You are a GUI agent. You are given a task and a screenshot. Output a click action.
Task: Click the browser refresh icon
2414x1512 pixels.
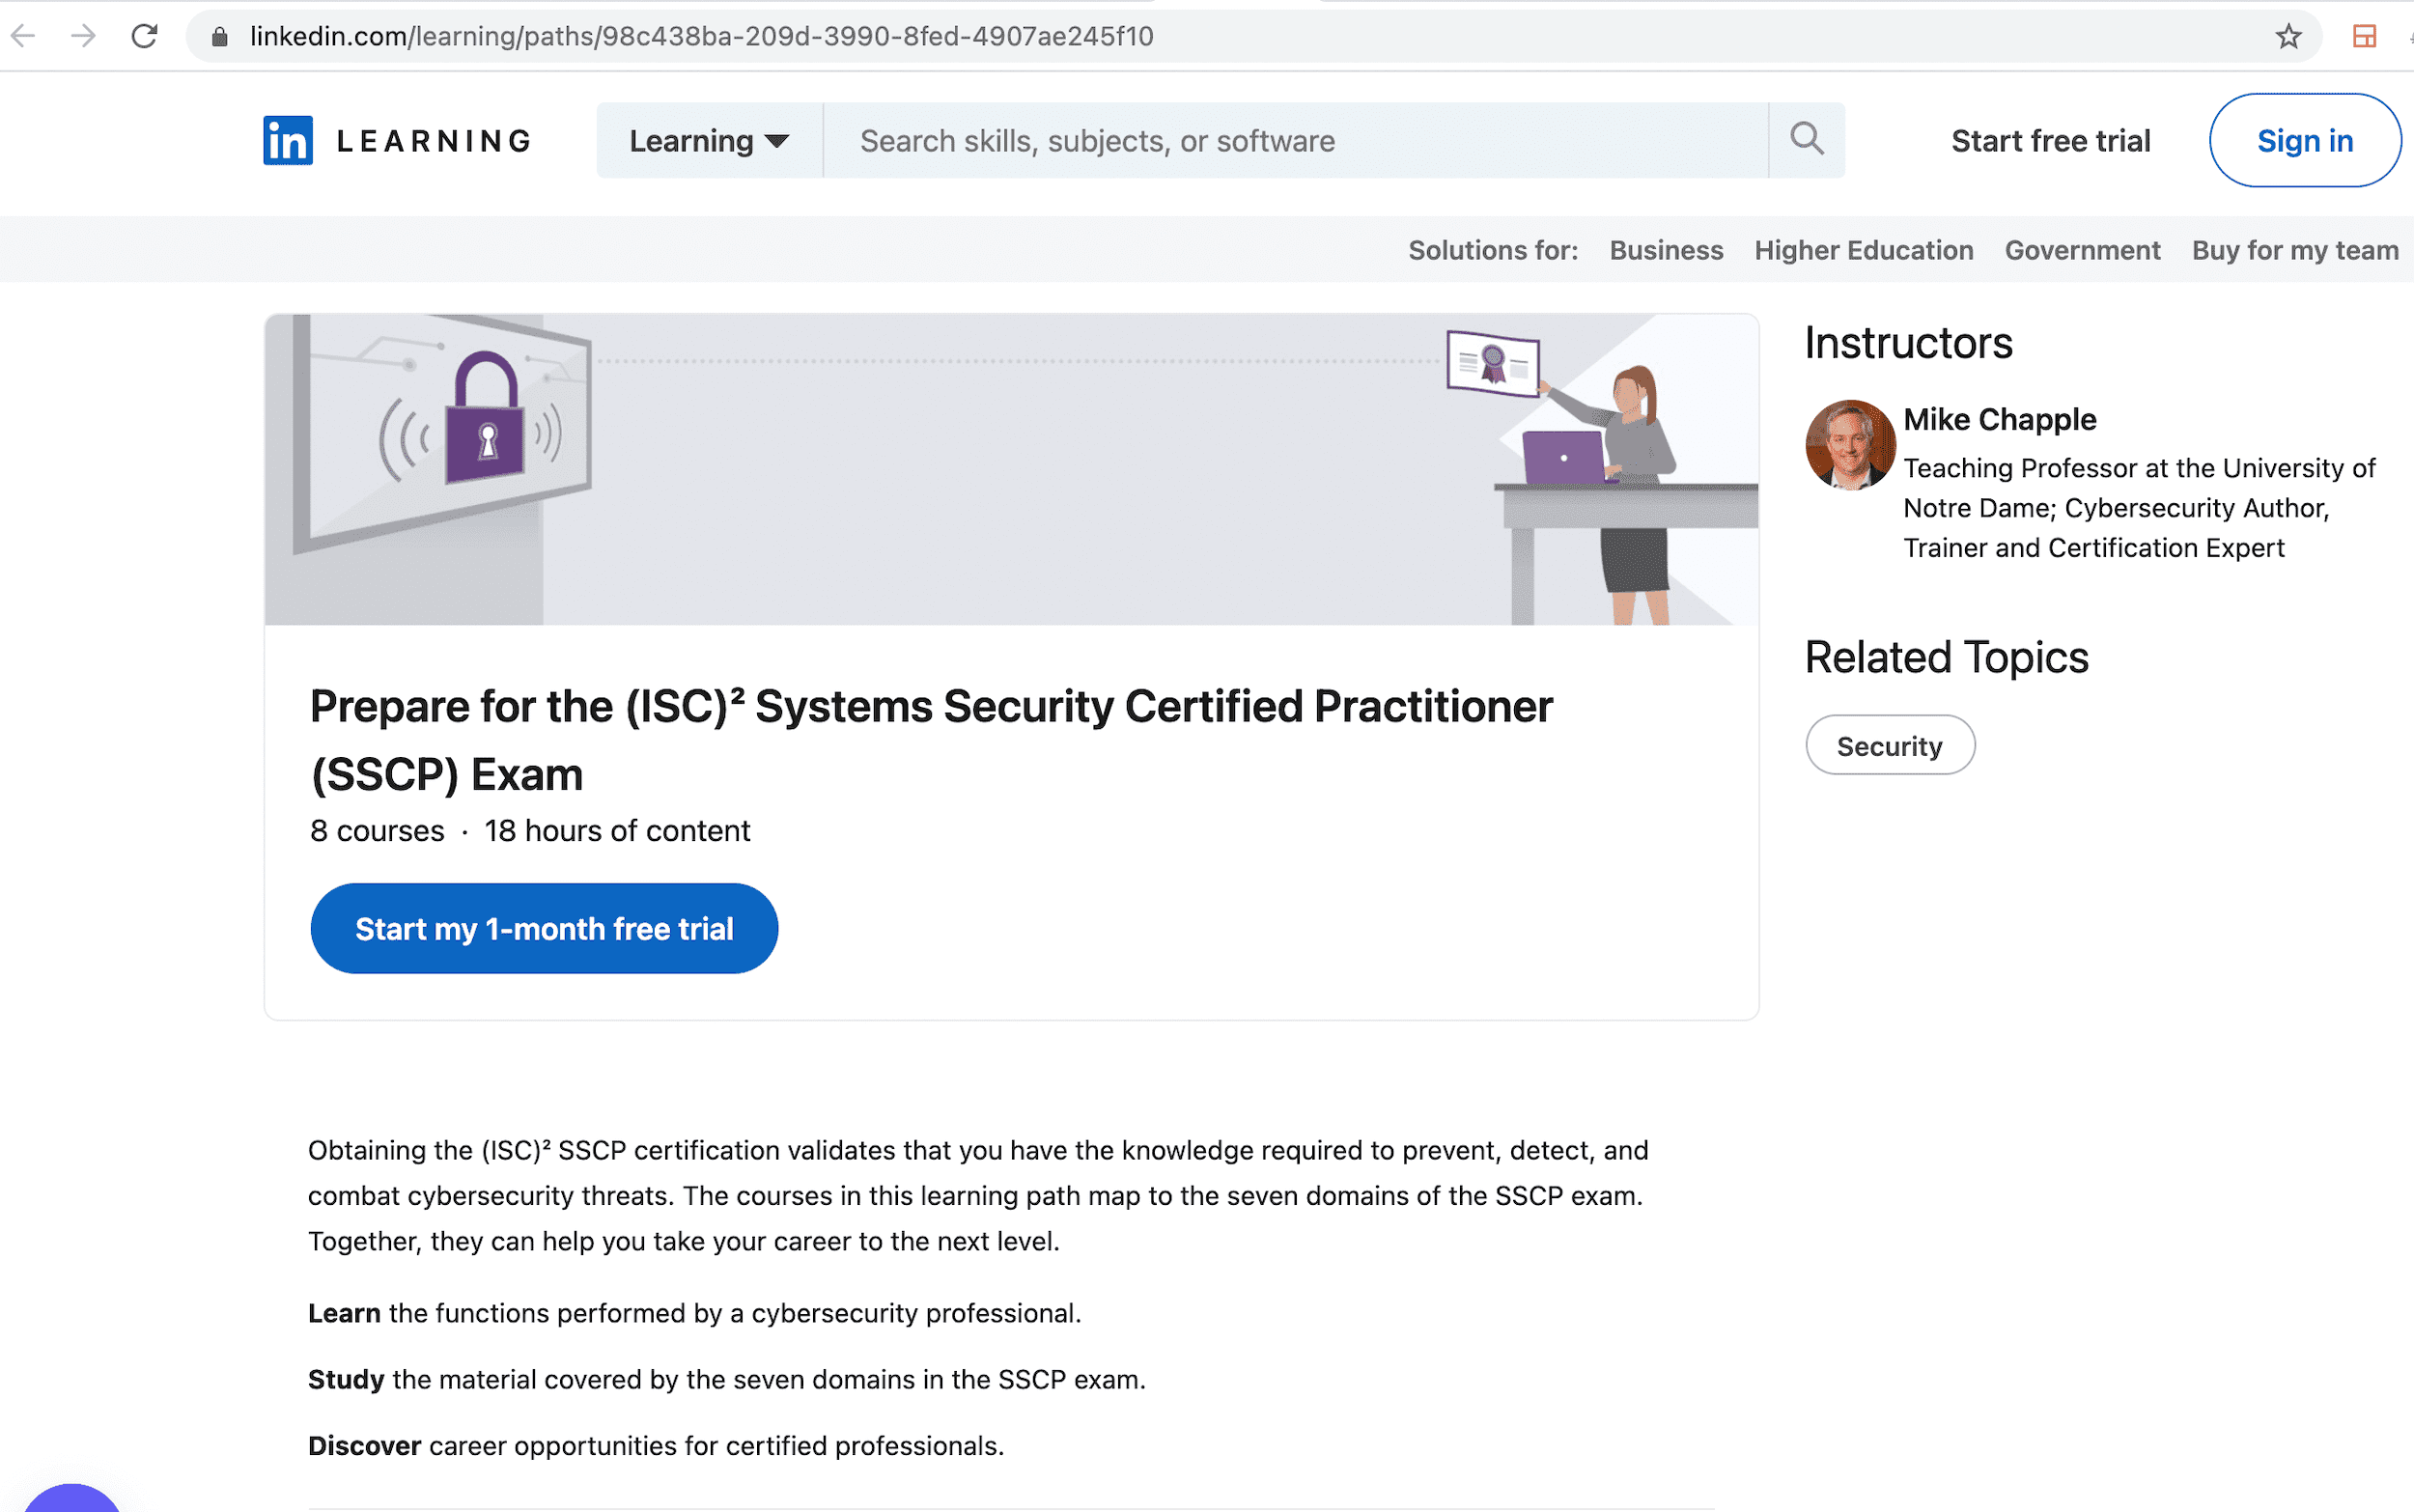[x=143, y=35]
